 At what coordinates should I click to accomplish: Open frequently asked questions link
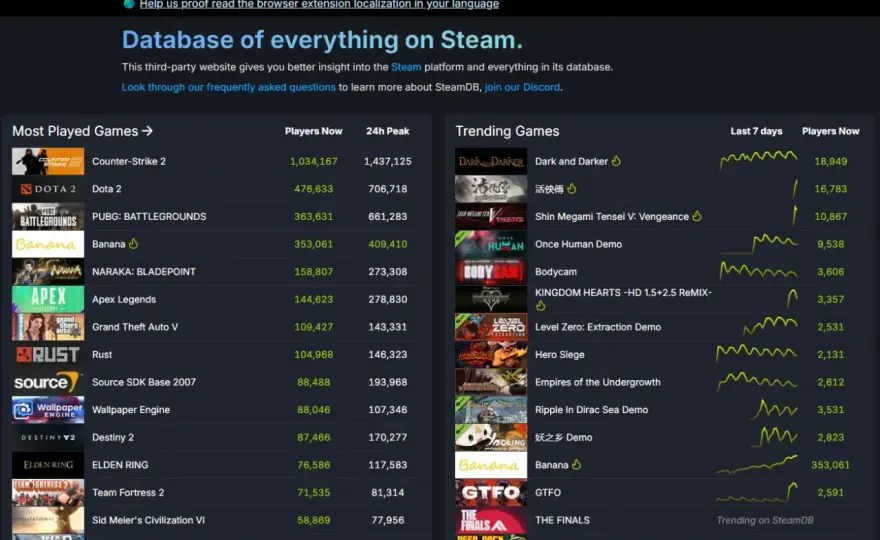click(x=228, y=87)
